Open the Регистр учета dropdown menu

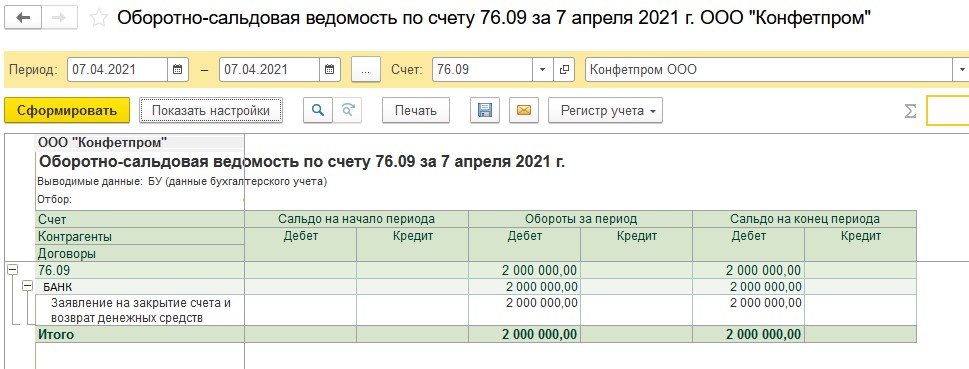click(x=606, y=111)
